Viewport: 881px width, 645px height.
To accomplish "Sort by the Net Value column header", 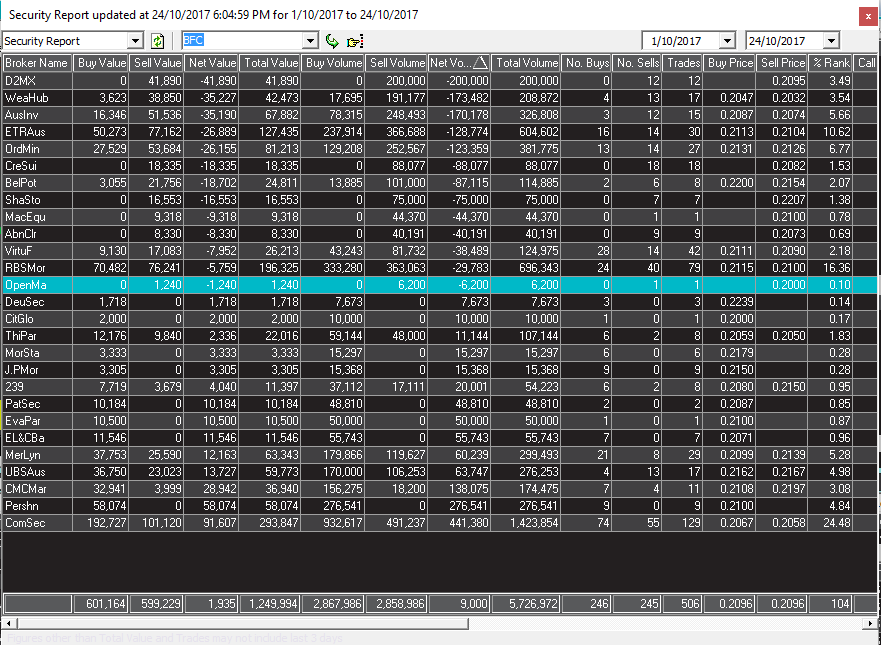I will 211,63.
